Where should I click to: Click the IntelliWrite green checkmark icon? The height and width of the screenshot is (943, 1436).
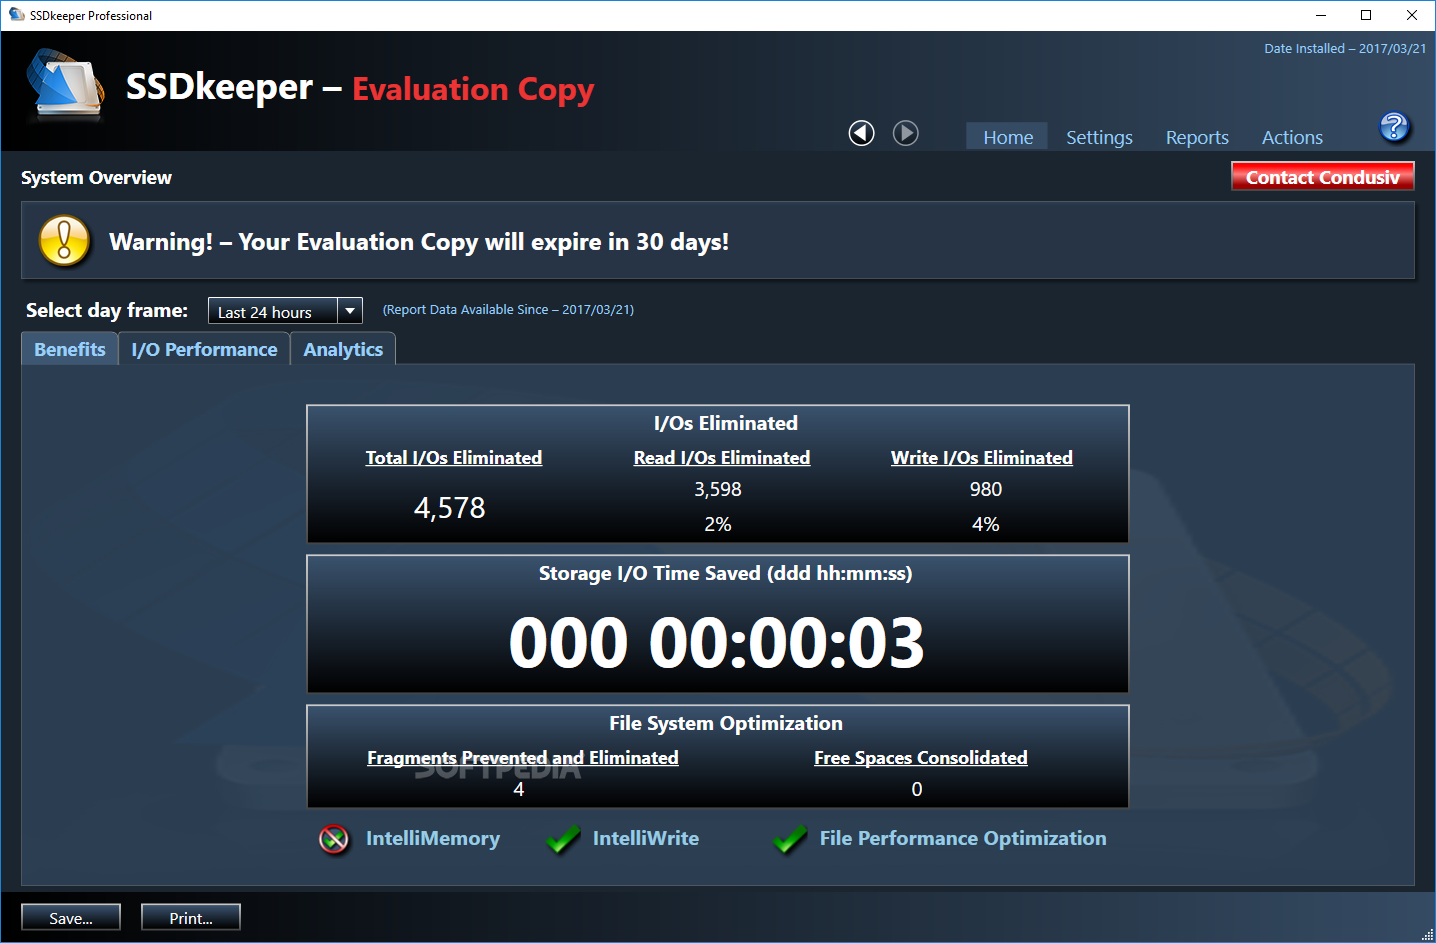tap(563, 839)
